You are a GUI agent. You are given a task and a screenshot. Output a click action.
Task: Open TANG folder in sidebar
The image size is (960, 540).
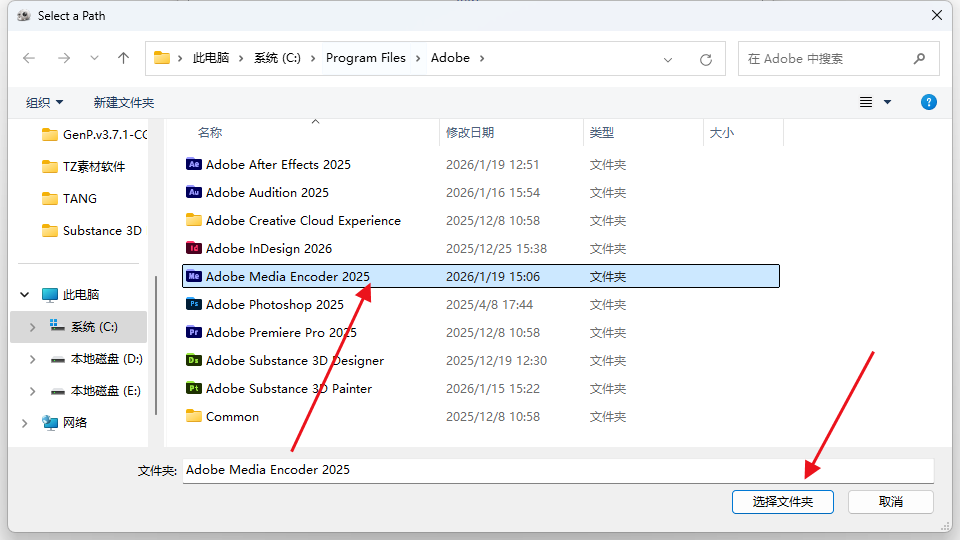(69, 198)
